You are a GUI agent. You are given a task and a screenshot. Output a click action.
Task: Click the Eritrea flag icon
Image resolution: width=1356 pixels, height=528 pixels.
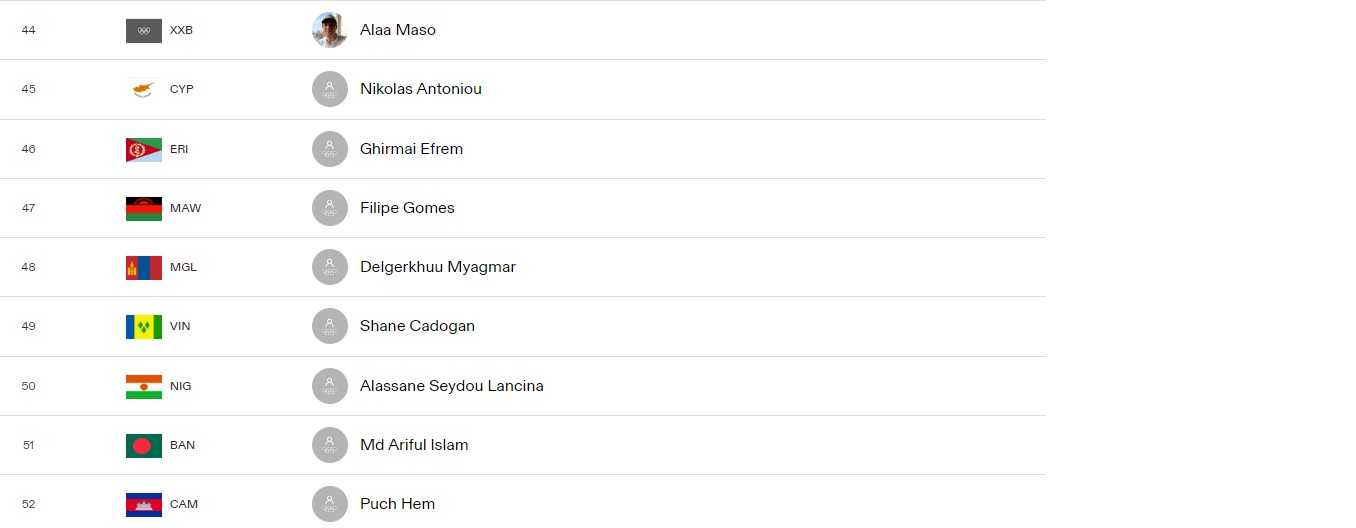(x=144, y=149)
